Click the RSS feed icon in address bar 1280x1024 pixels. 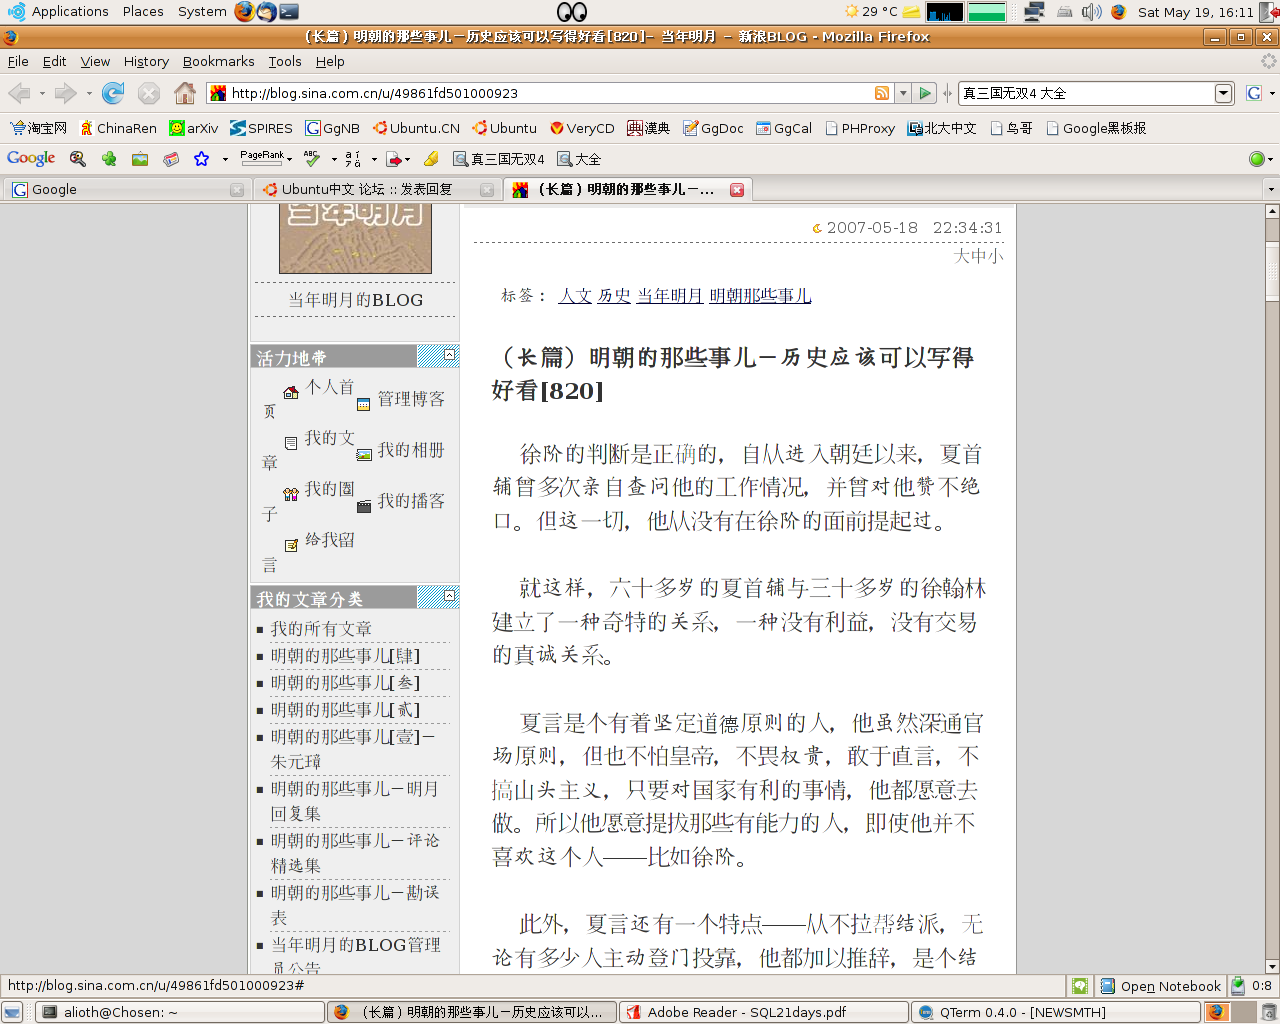[882, 93]
